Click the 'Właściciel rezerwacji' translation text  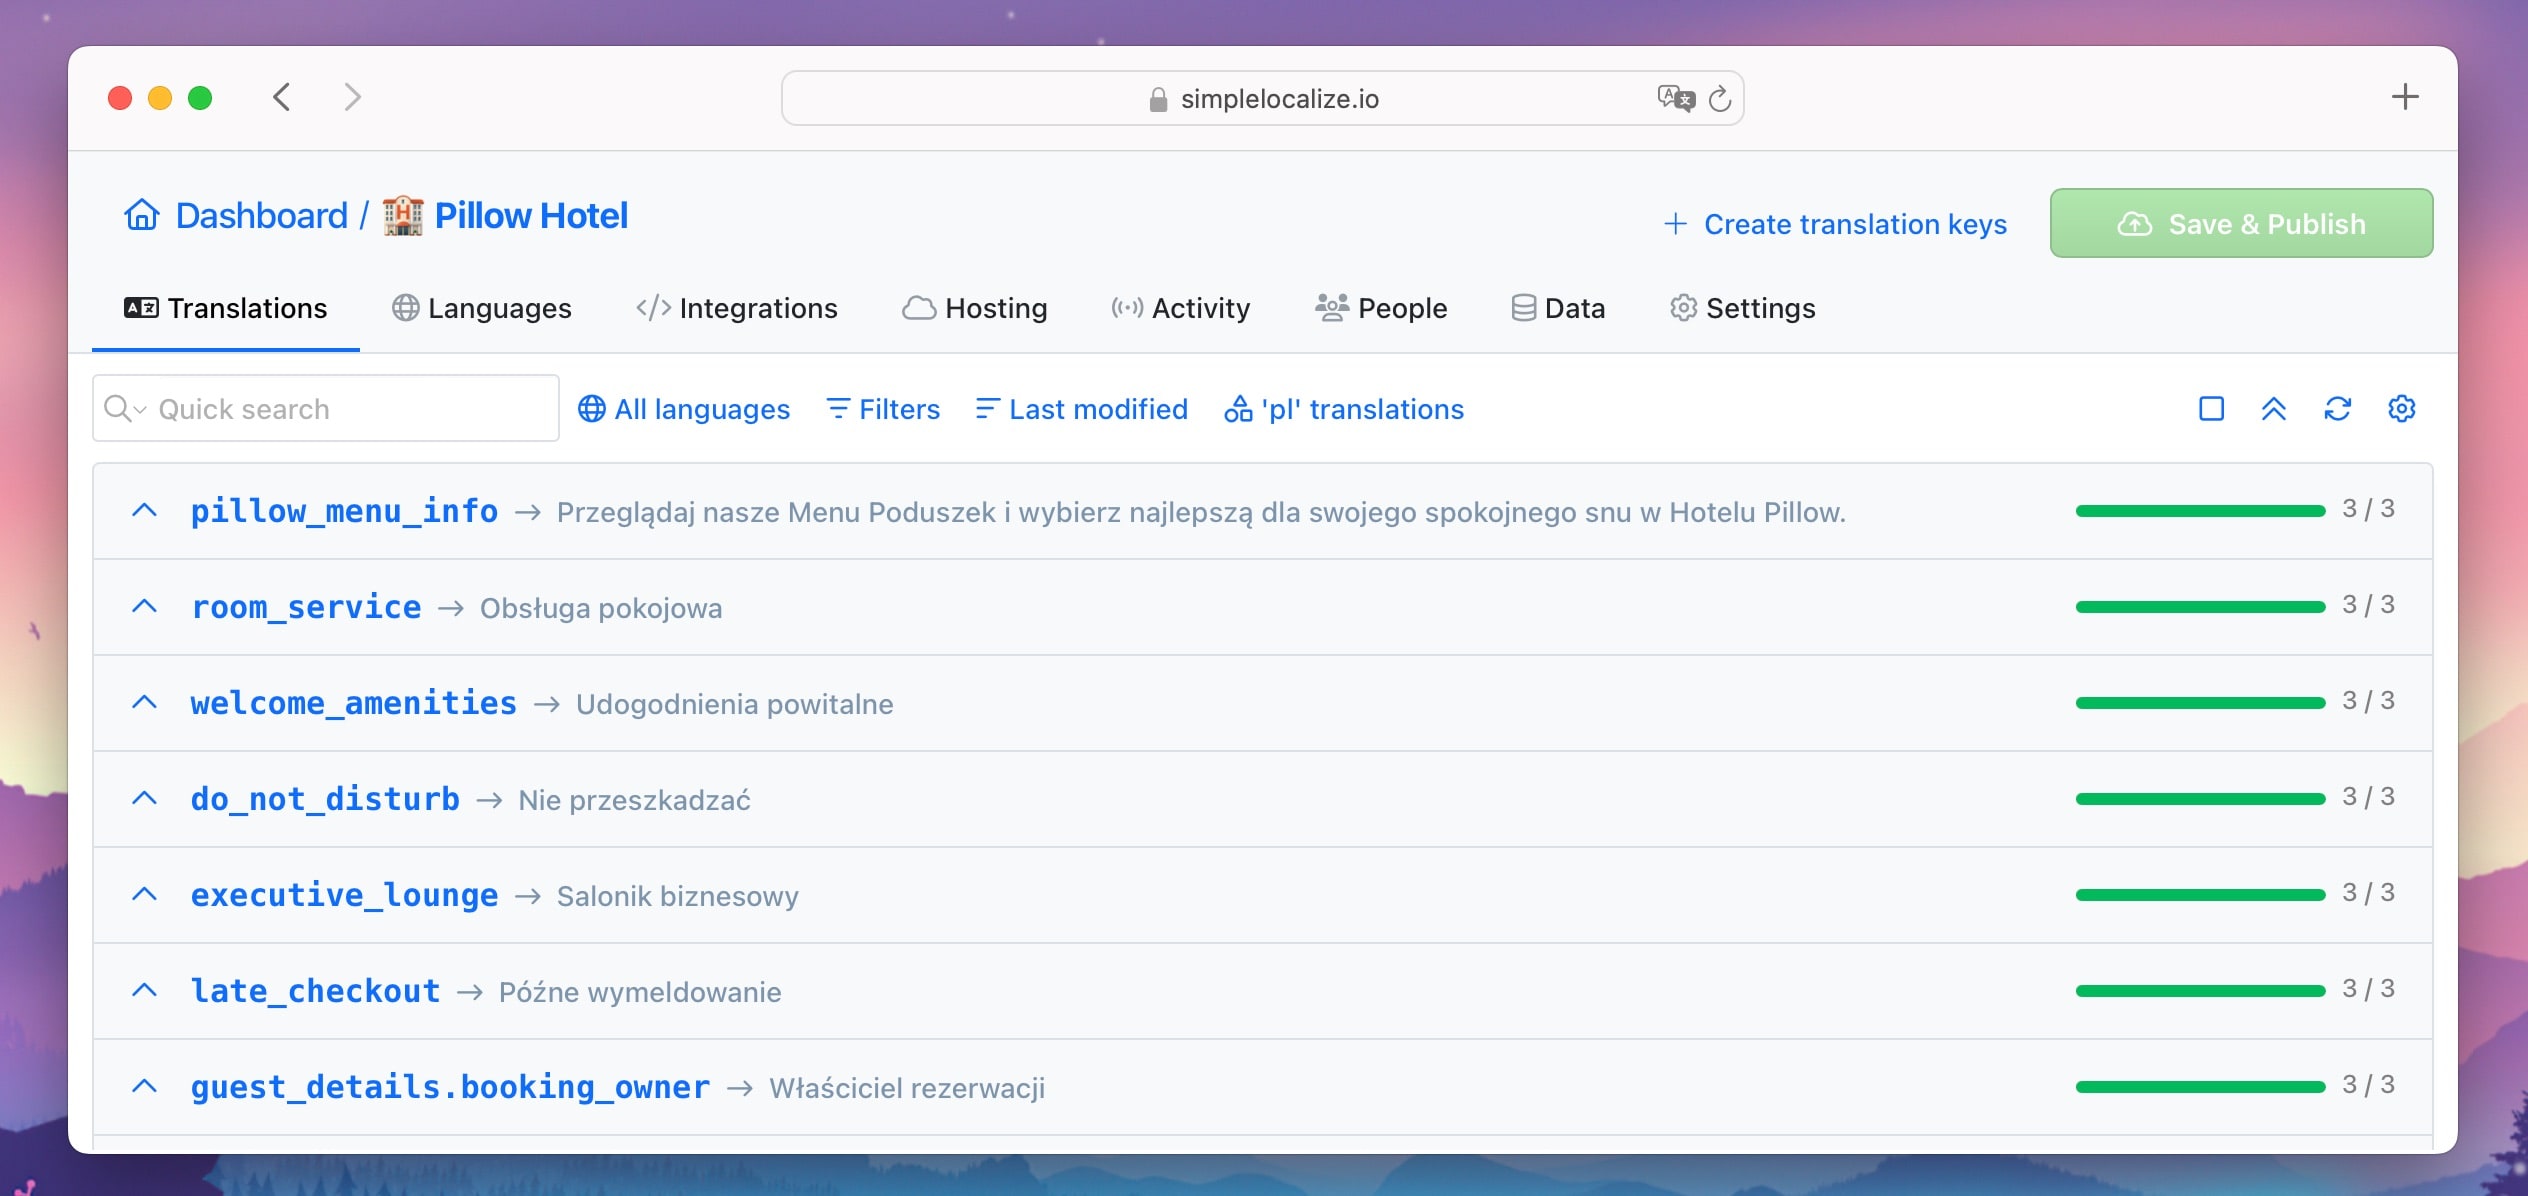tap(907, 1088)
